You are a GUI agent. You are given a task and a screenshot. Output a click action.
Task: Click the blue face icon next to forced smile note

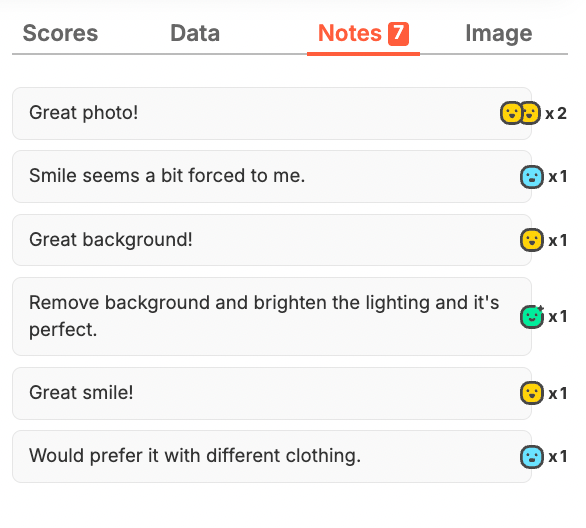[x=531, y=177]
